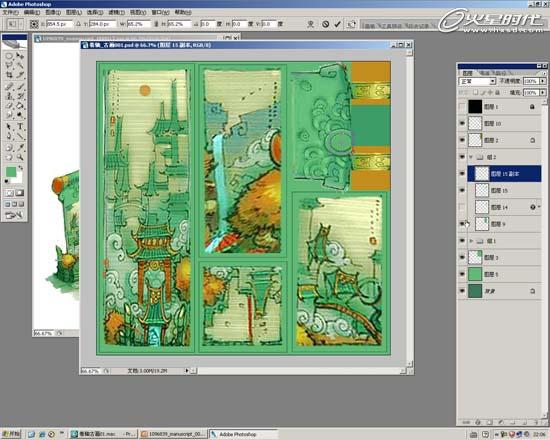Select the Lasso tool

point(9,65)
